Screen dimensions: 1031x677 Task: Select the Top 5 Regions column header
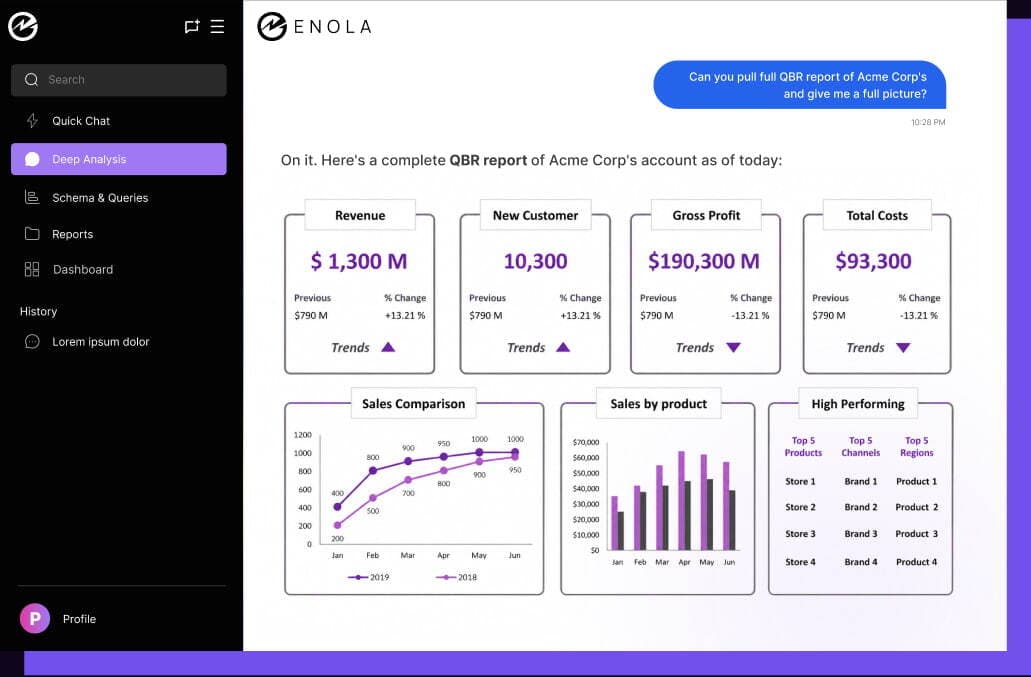click(x=917, y=446)
